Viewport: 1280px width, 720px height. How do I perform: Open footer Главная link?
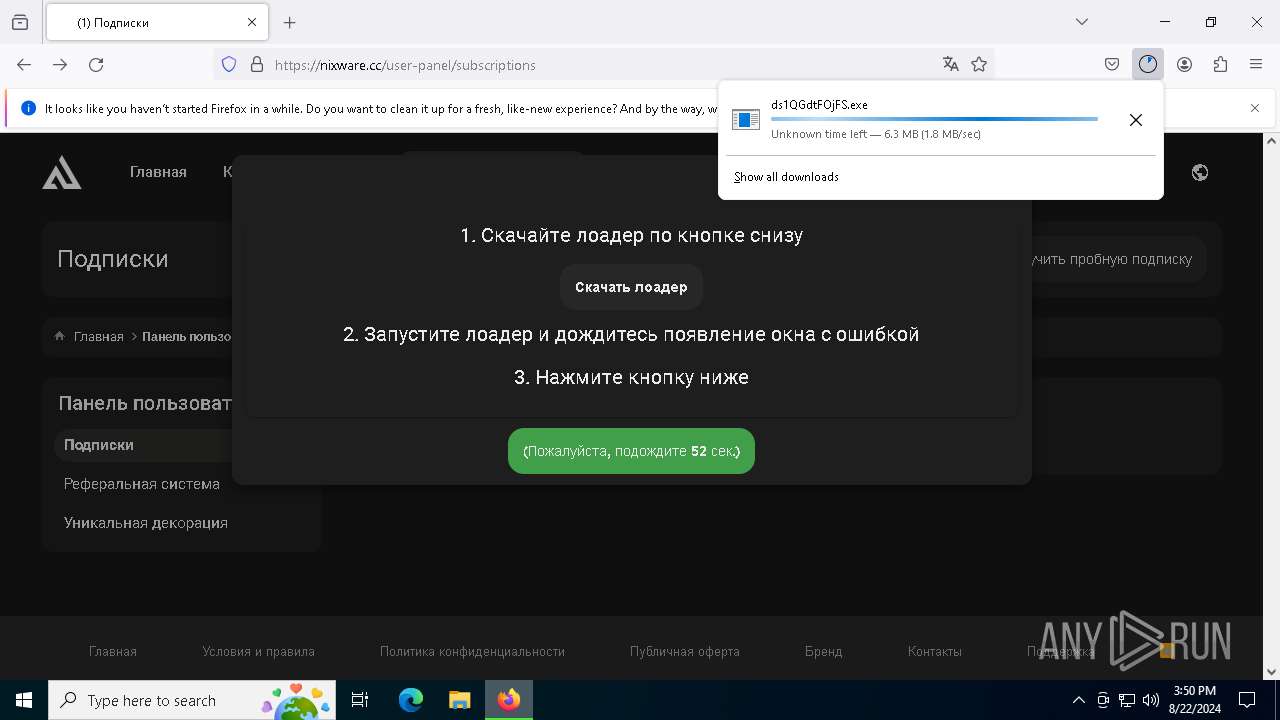pos(113,652)
